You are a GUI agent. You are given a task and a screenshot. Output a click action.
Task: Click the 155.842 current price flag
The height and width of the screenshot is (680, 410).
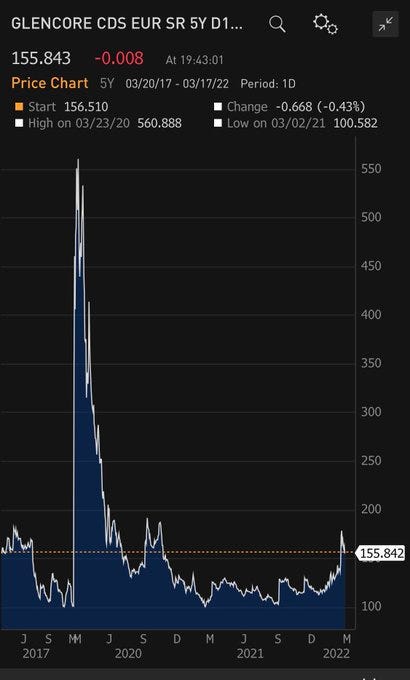tap(380, 553)
